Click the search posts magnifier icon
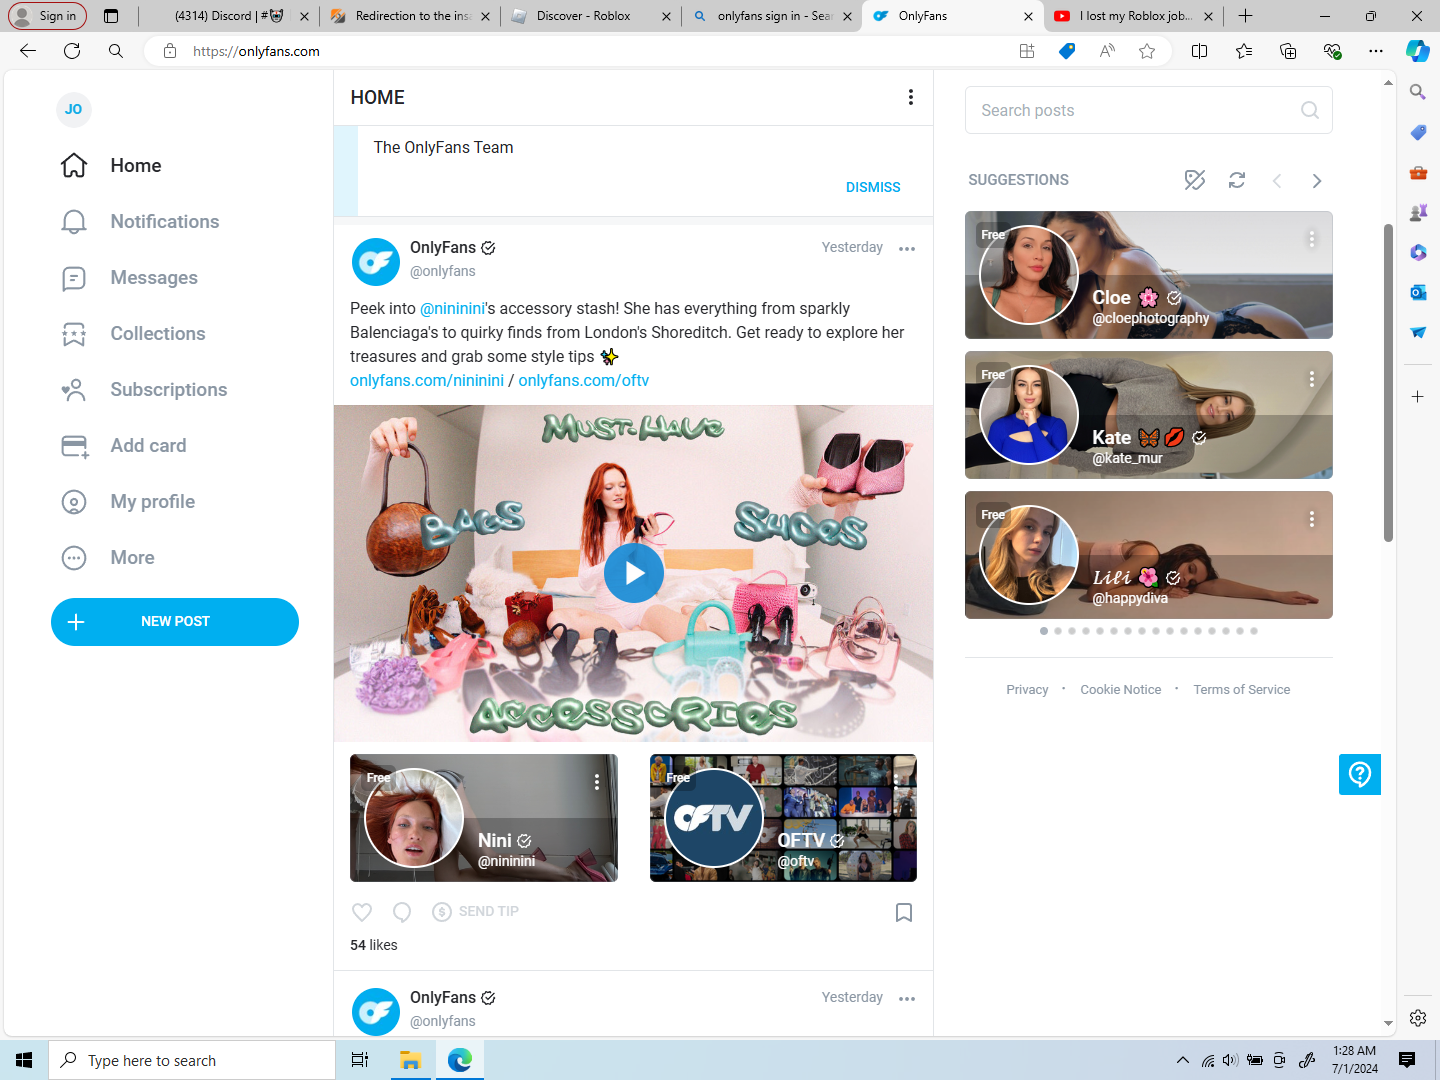This screenshot has height=1080, width=1440. tap(1310, 110)
